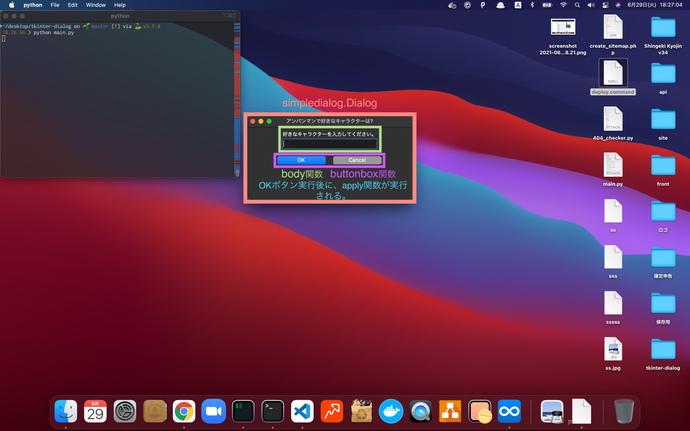
Task: Launch QuickTime Player from the Dock
Action: coord(421,411)
